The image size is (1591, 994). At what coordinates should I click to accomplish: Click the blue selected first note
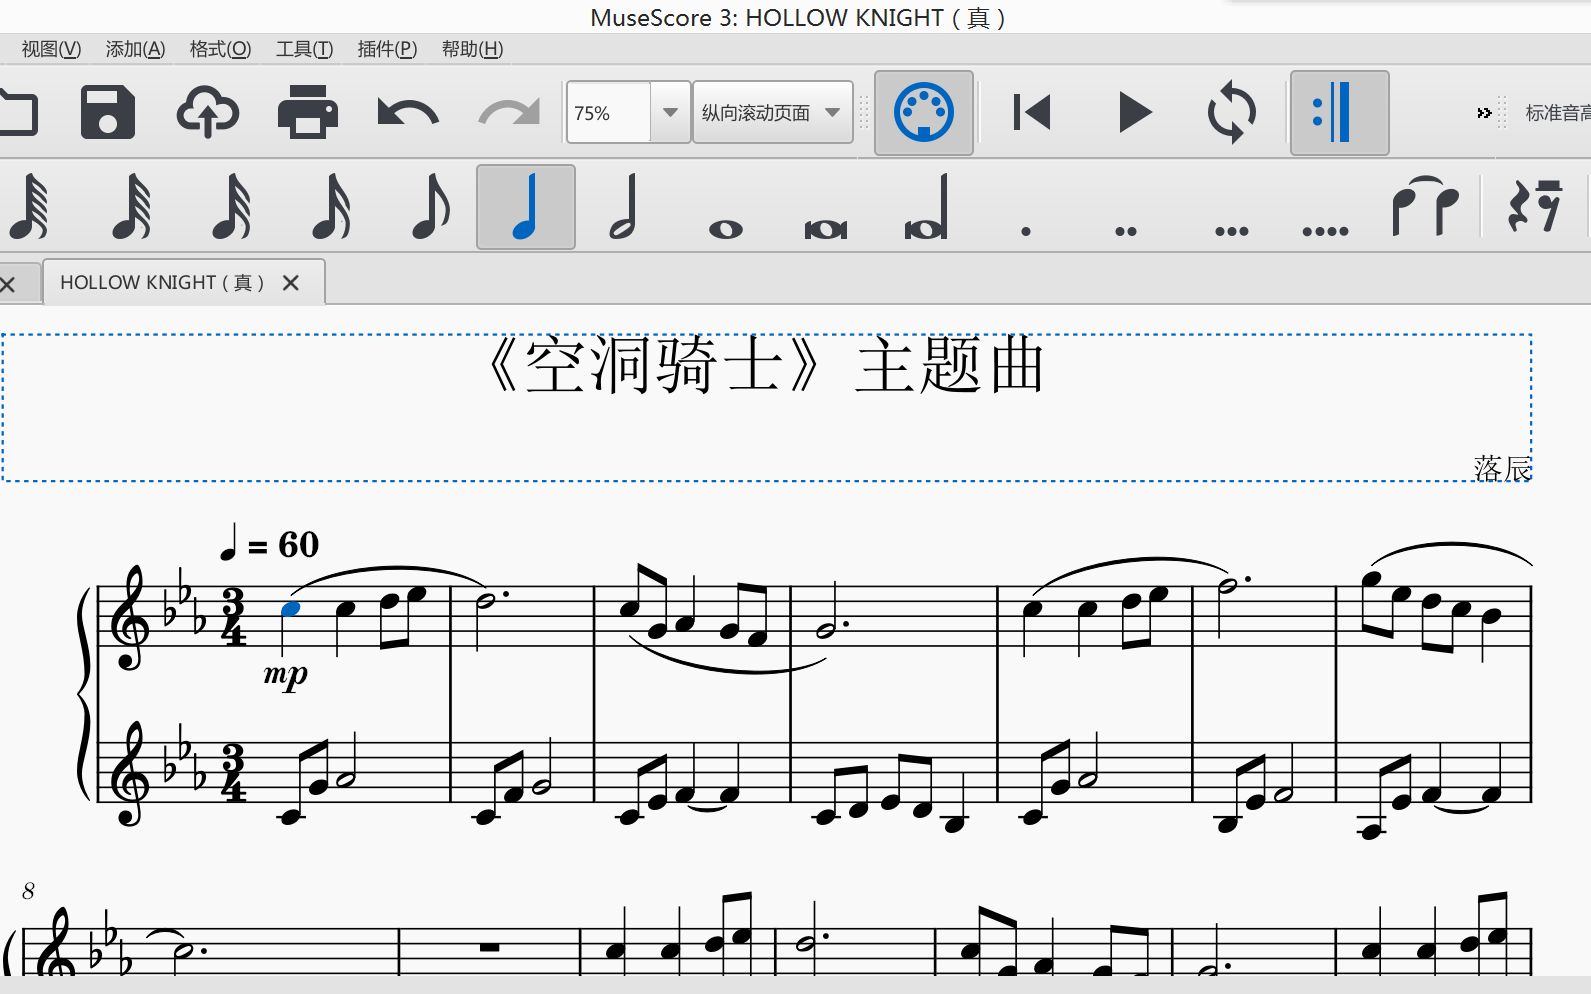pos(291,608)
